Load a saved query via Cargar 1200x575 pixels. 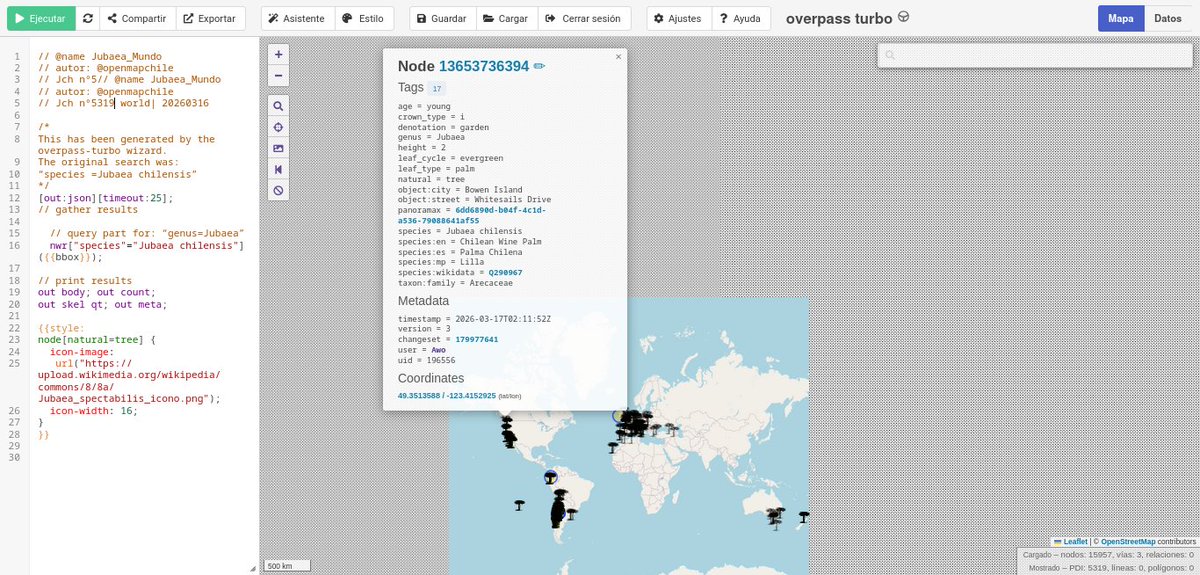coord(505,18)
